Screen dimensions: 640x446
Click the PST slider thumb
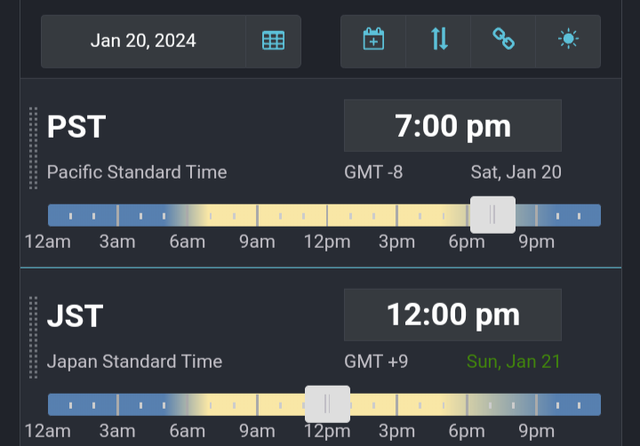[493, 215]
